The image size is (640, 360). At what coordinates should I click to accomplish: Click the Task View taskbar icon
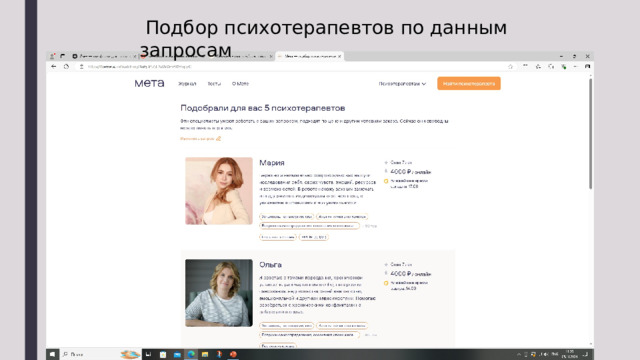(148, 354)
